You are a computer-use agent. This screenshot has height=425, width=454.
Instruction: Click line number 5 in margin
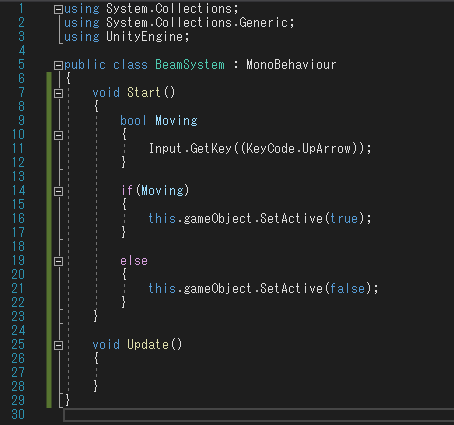[21, 64]
